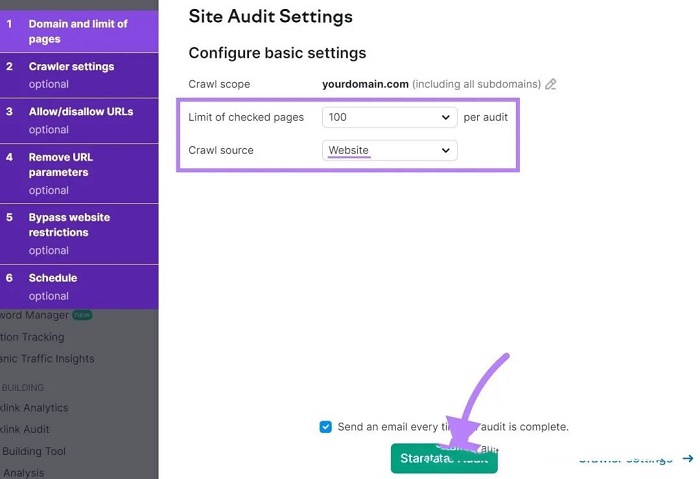The width and height of the screenshot is (700, 479).
Task: Open Organic Traffic Insights in the sidebar
Action: tap(47, 358)
